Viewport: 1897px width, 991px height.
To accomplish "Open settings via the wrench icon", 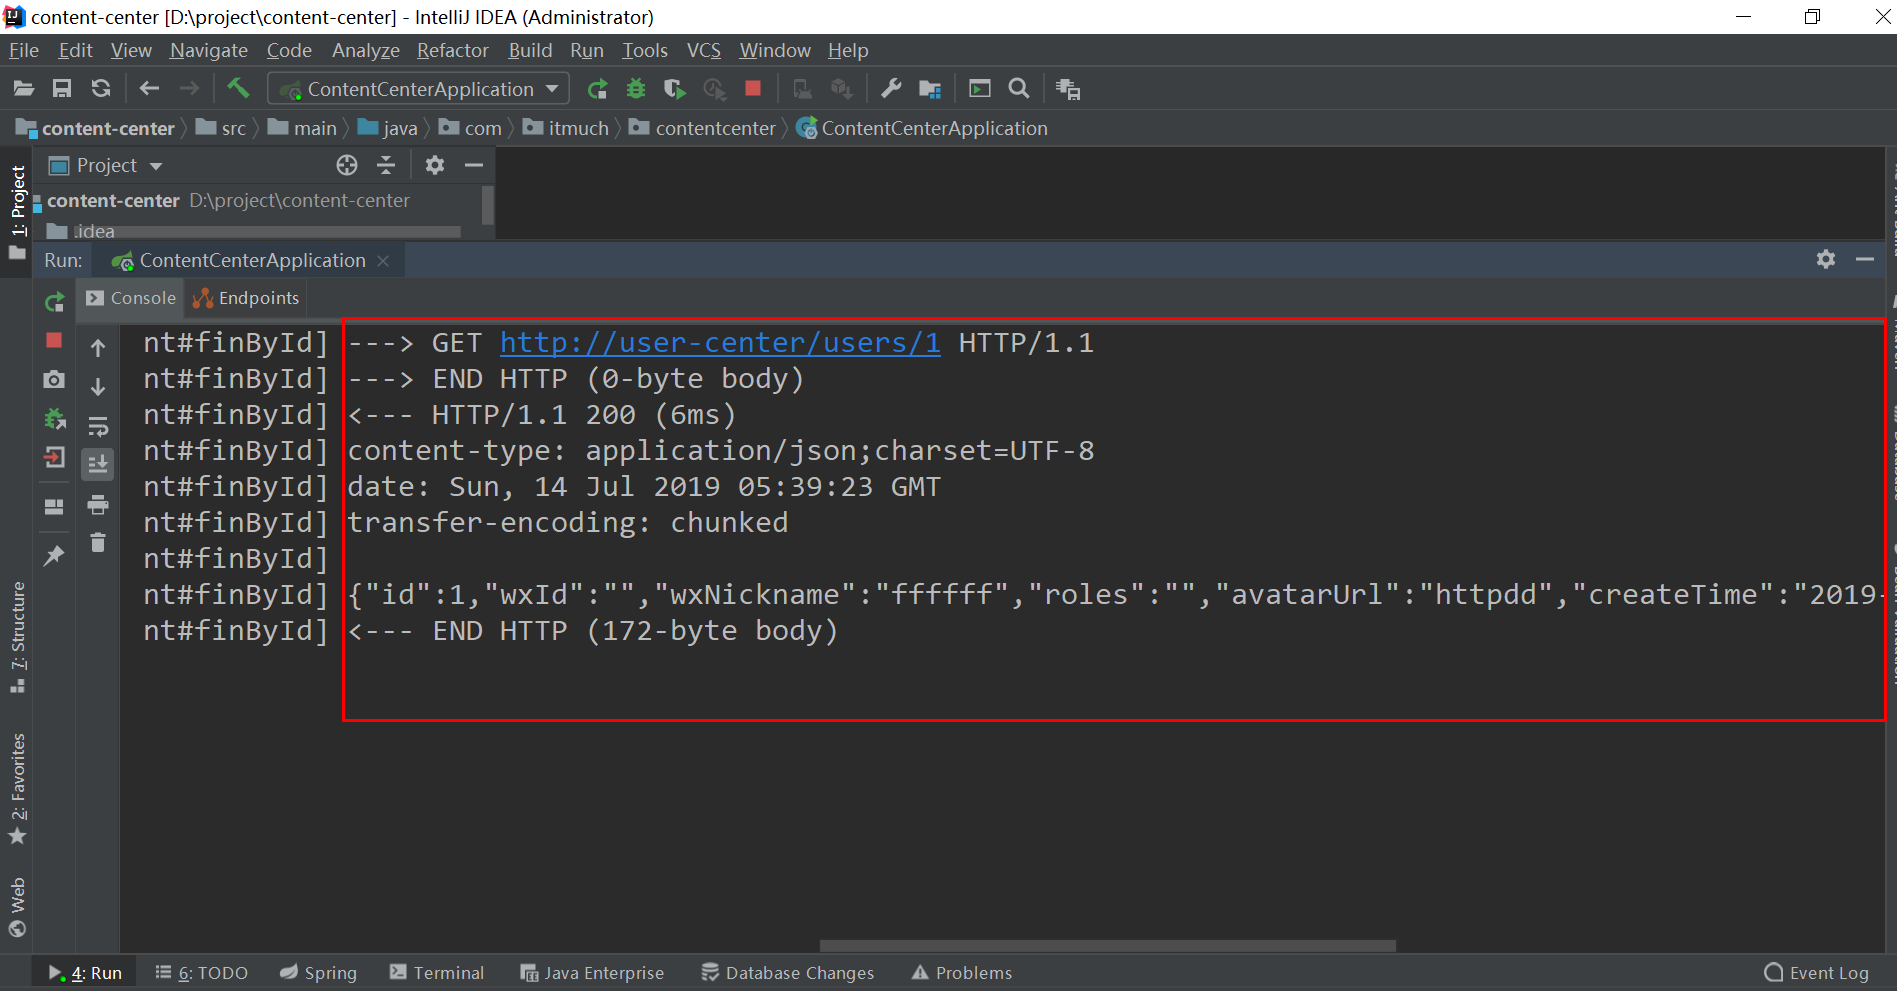I will (891, 89).
